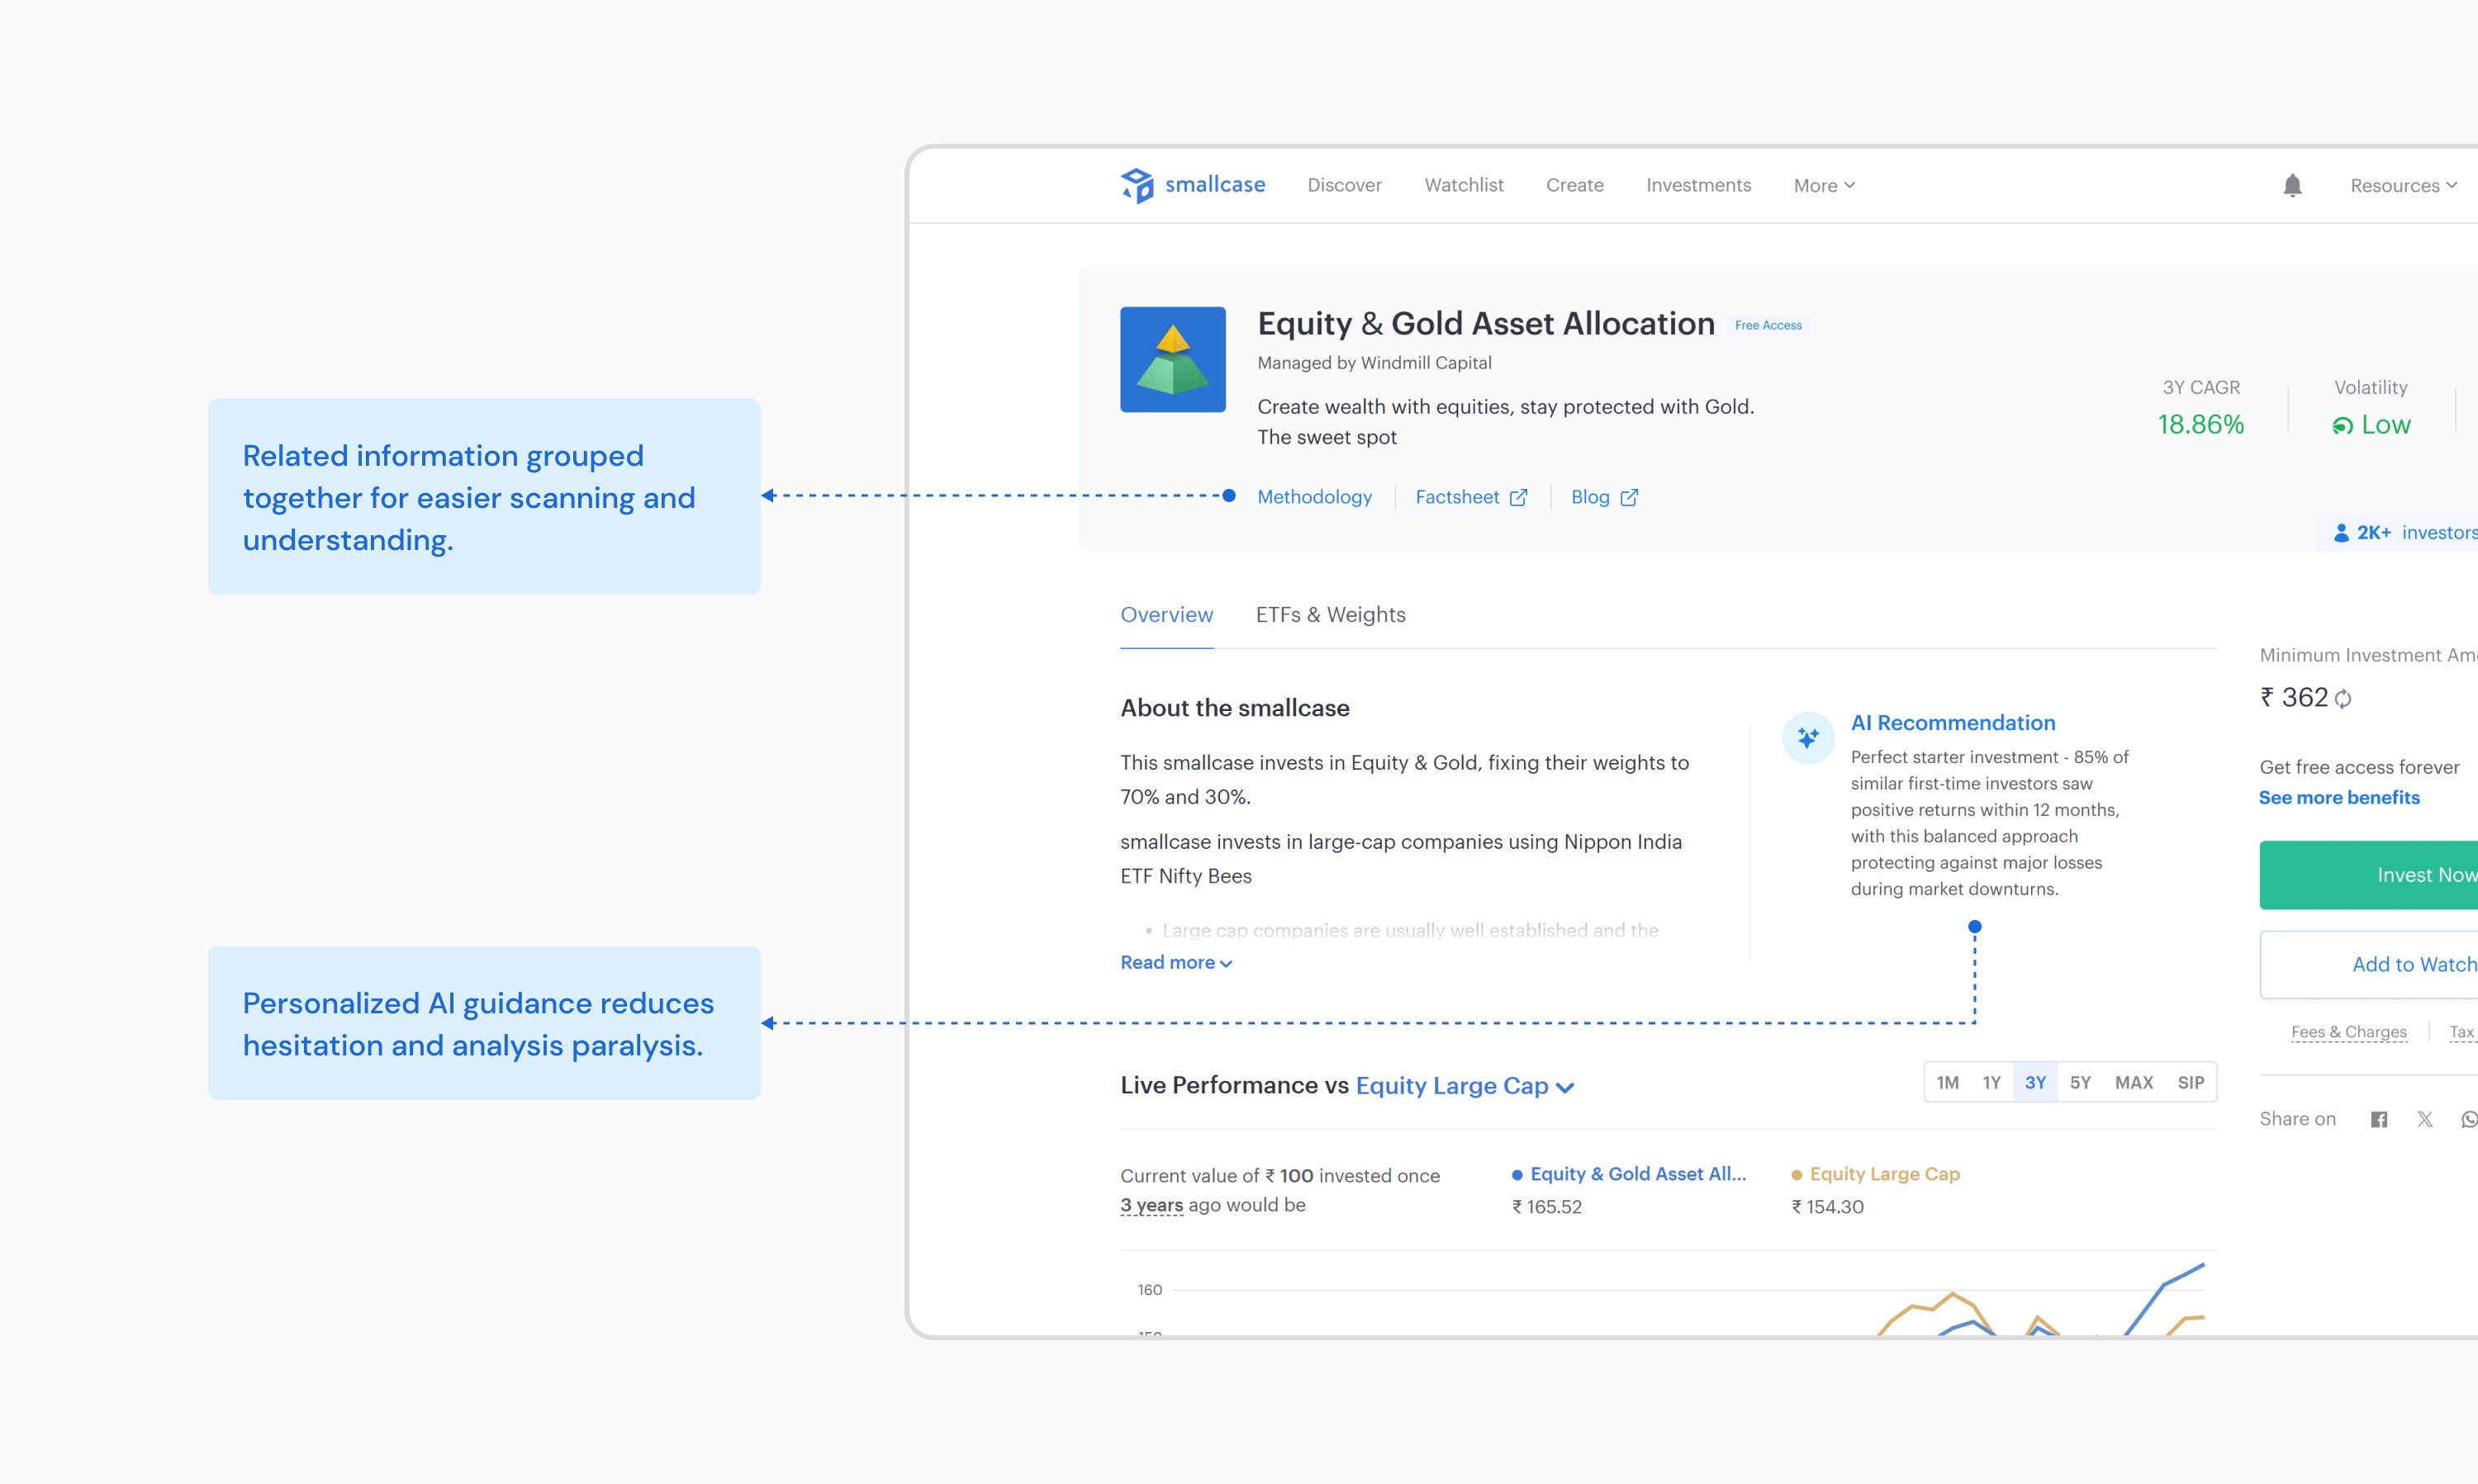Open Discover in the navigation bar
Viewport: 2478px width, 1484px height.
point(1344,185)
